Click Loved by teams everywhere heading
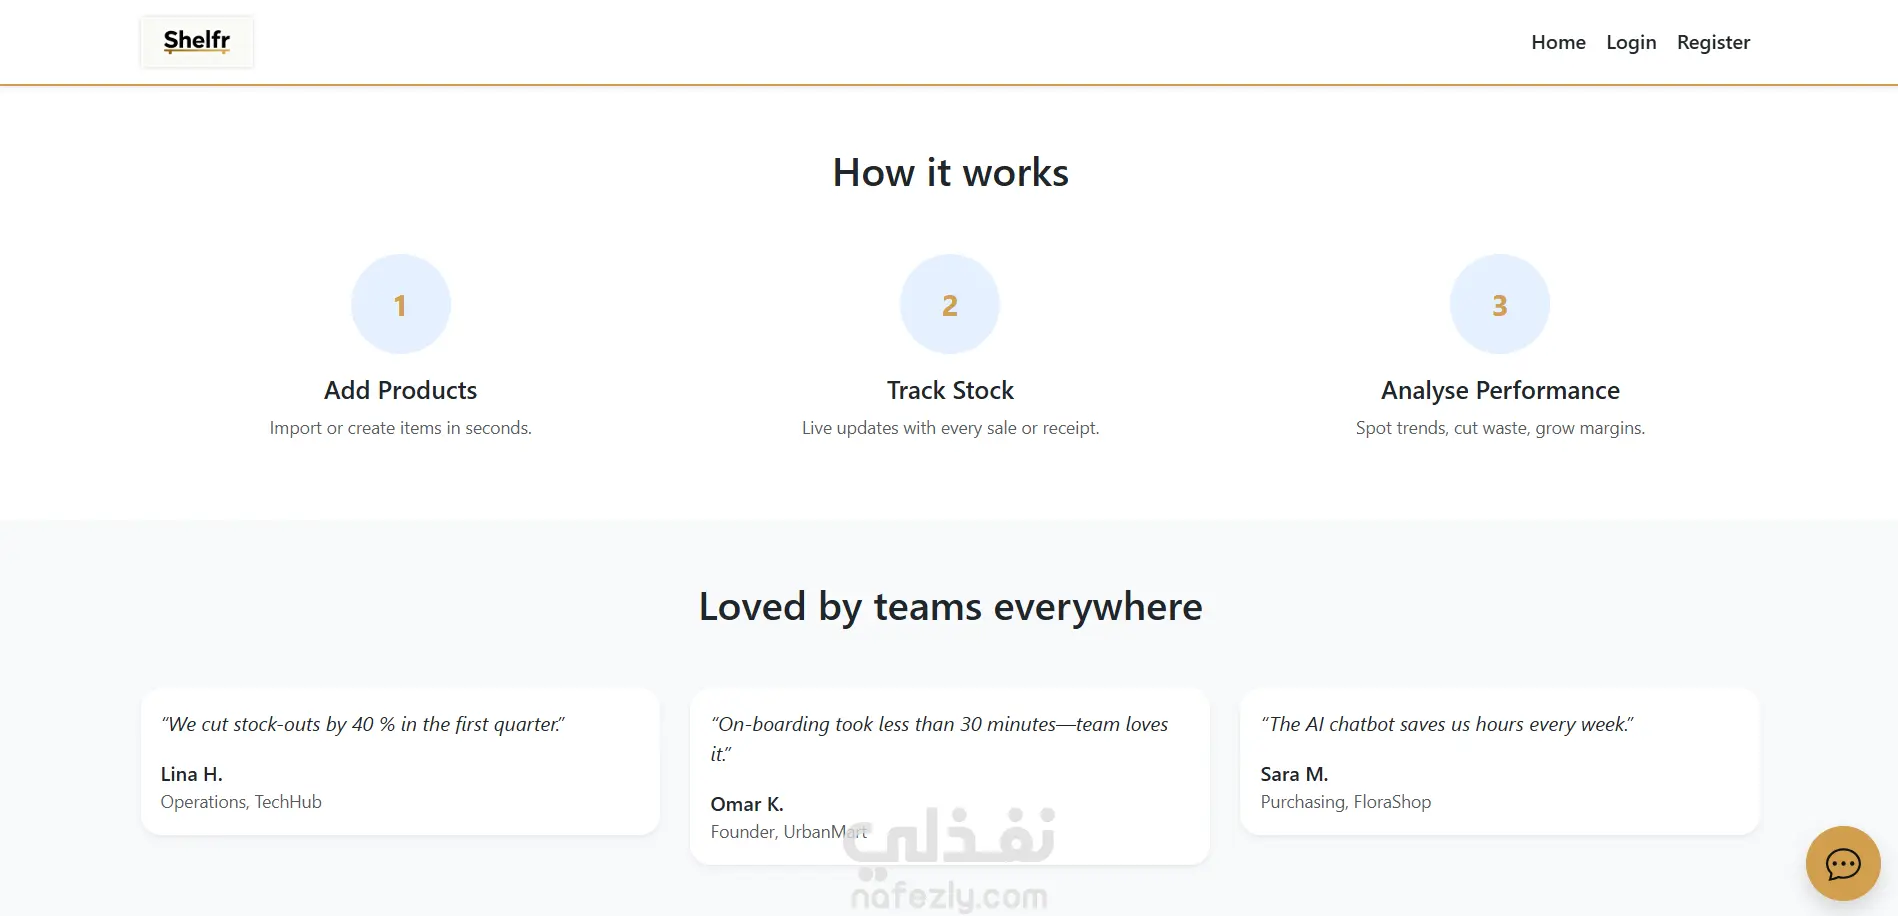Viewport: 1898px width, 916px height. point(950,607)
